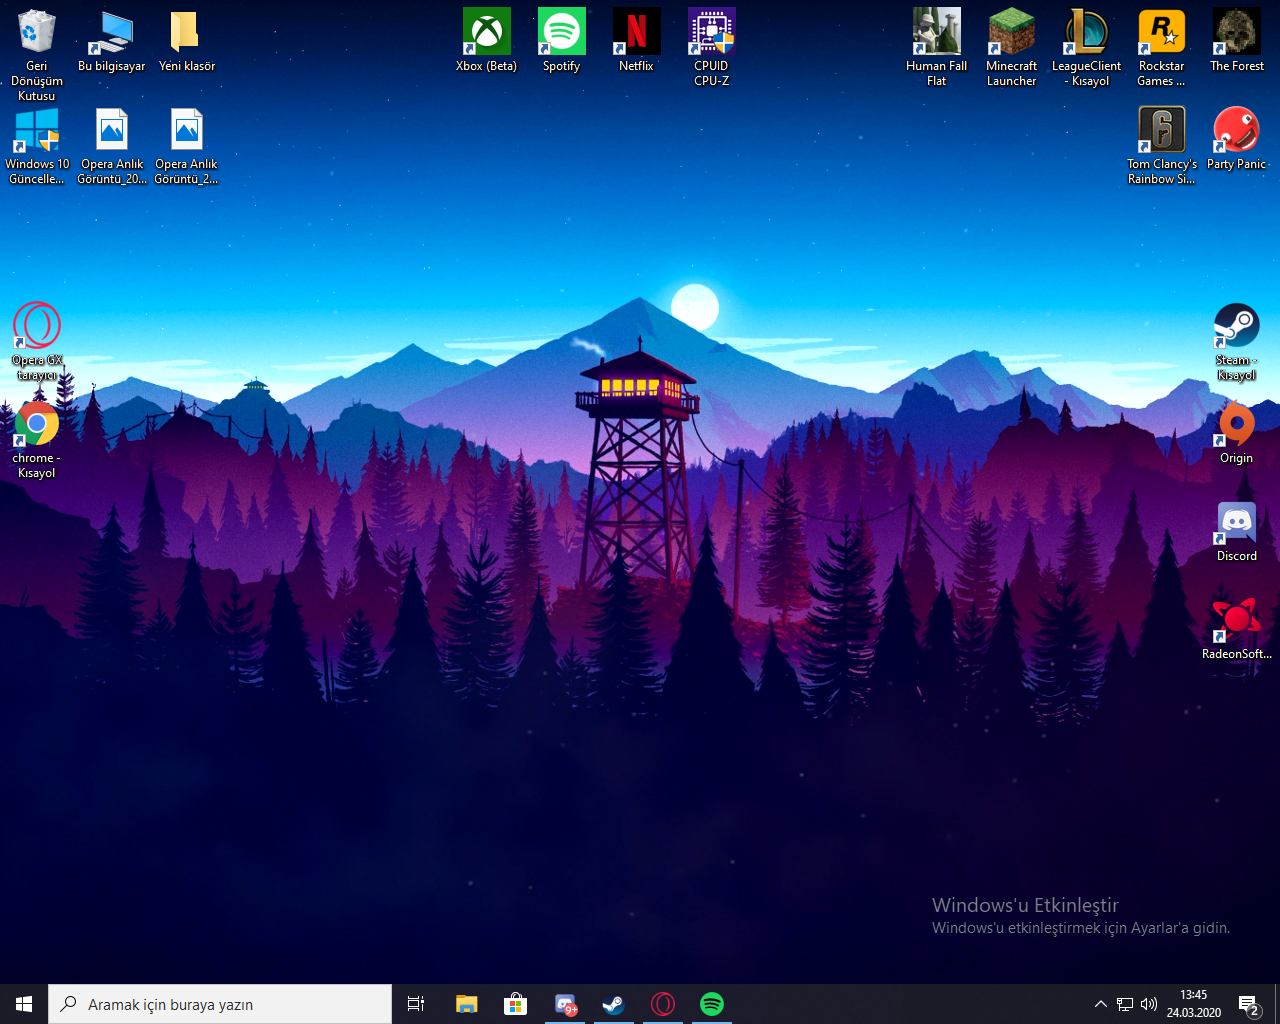
Task: Switch to Spotify in the taskbar
Action: 712,1004
